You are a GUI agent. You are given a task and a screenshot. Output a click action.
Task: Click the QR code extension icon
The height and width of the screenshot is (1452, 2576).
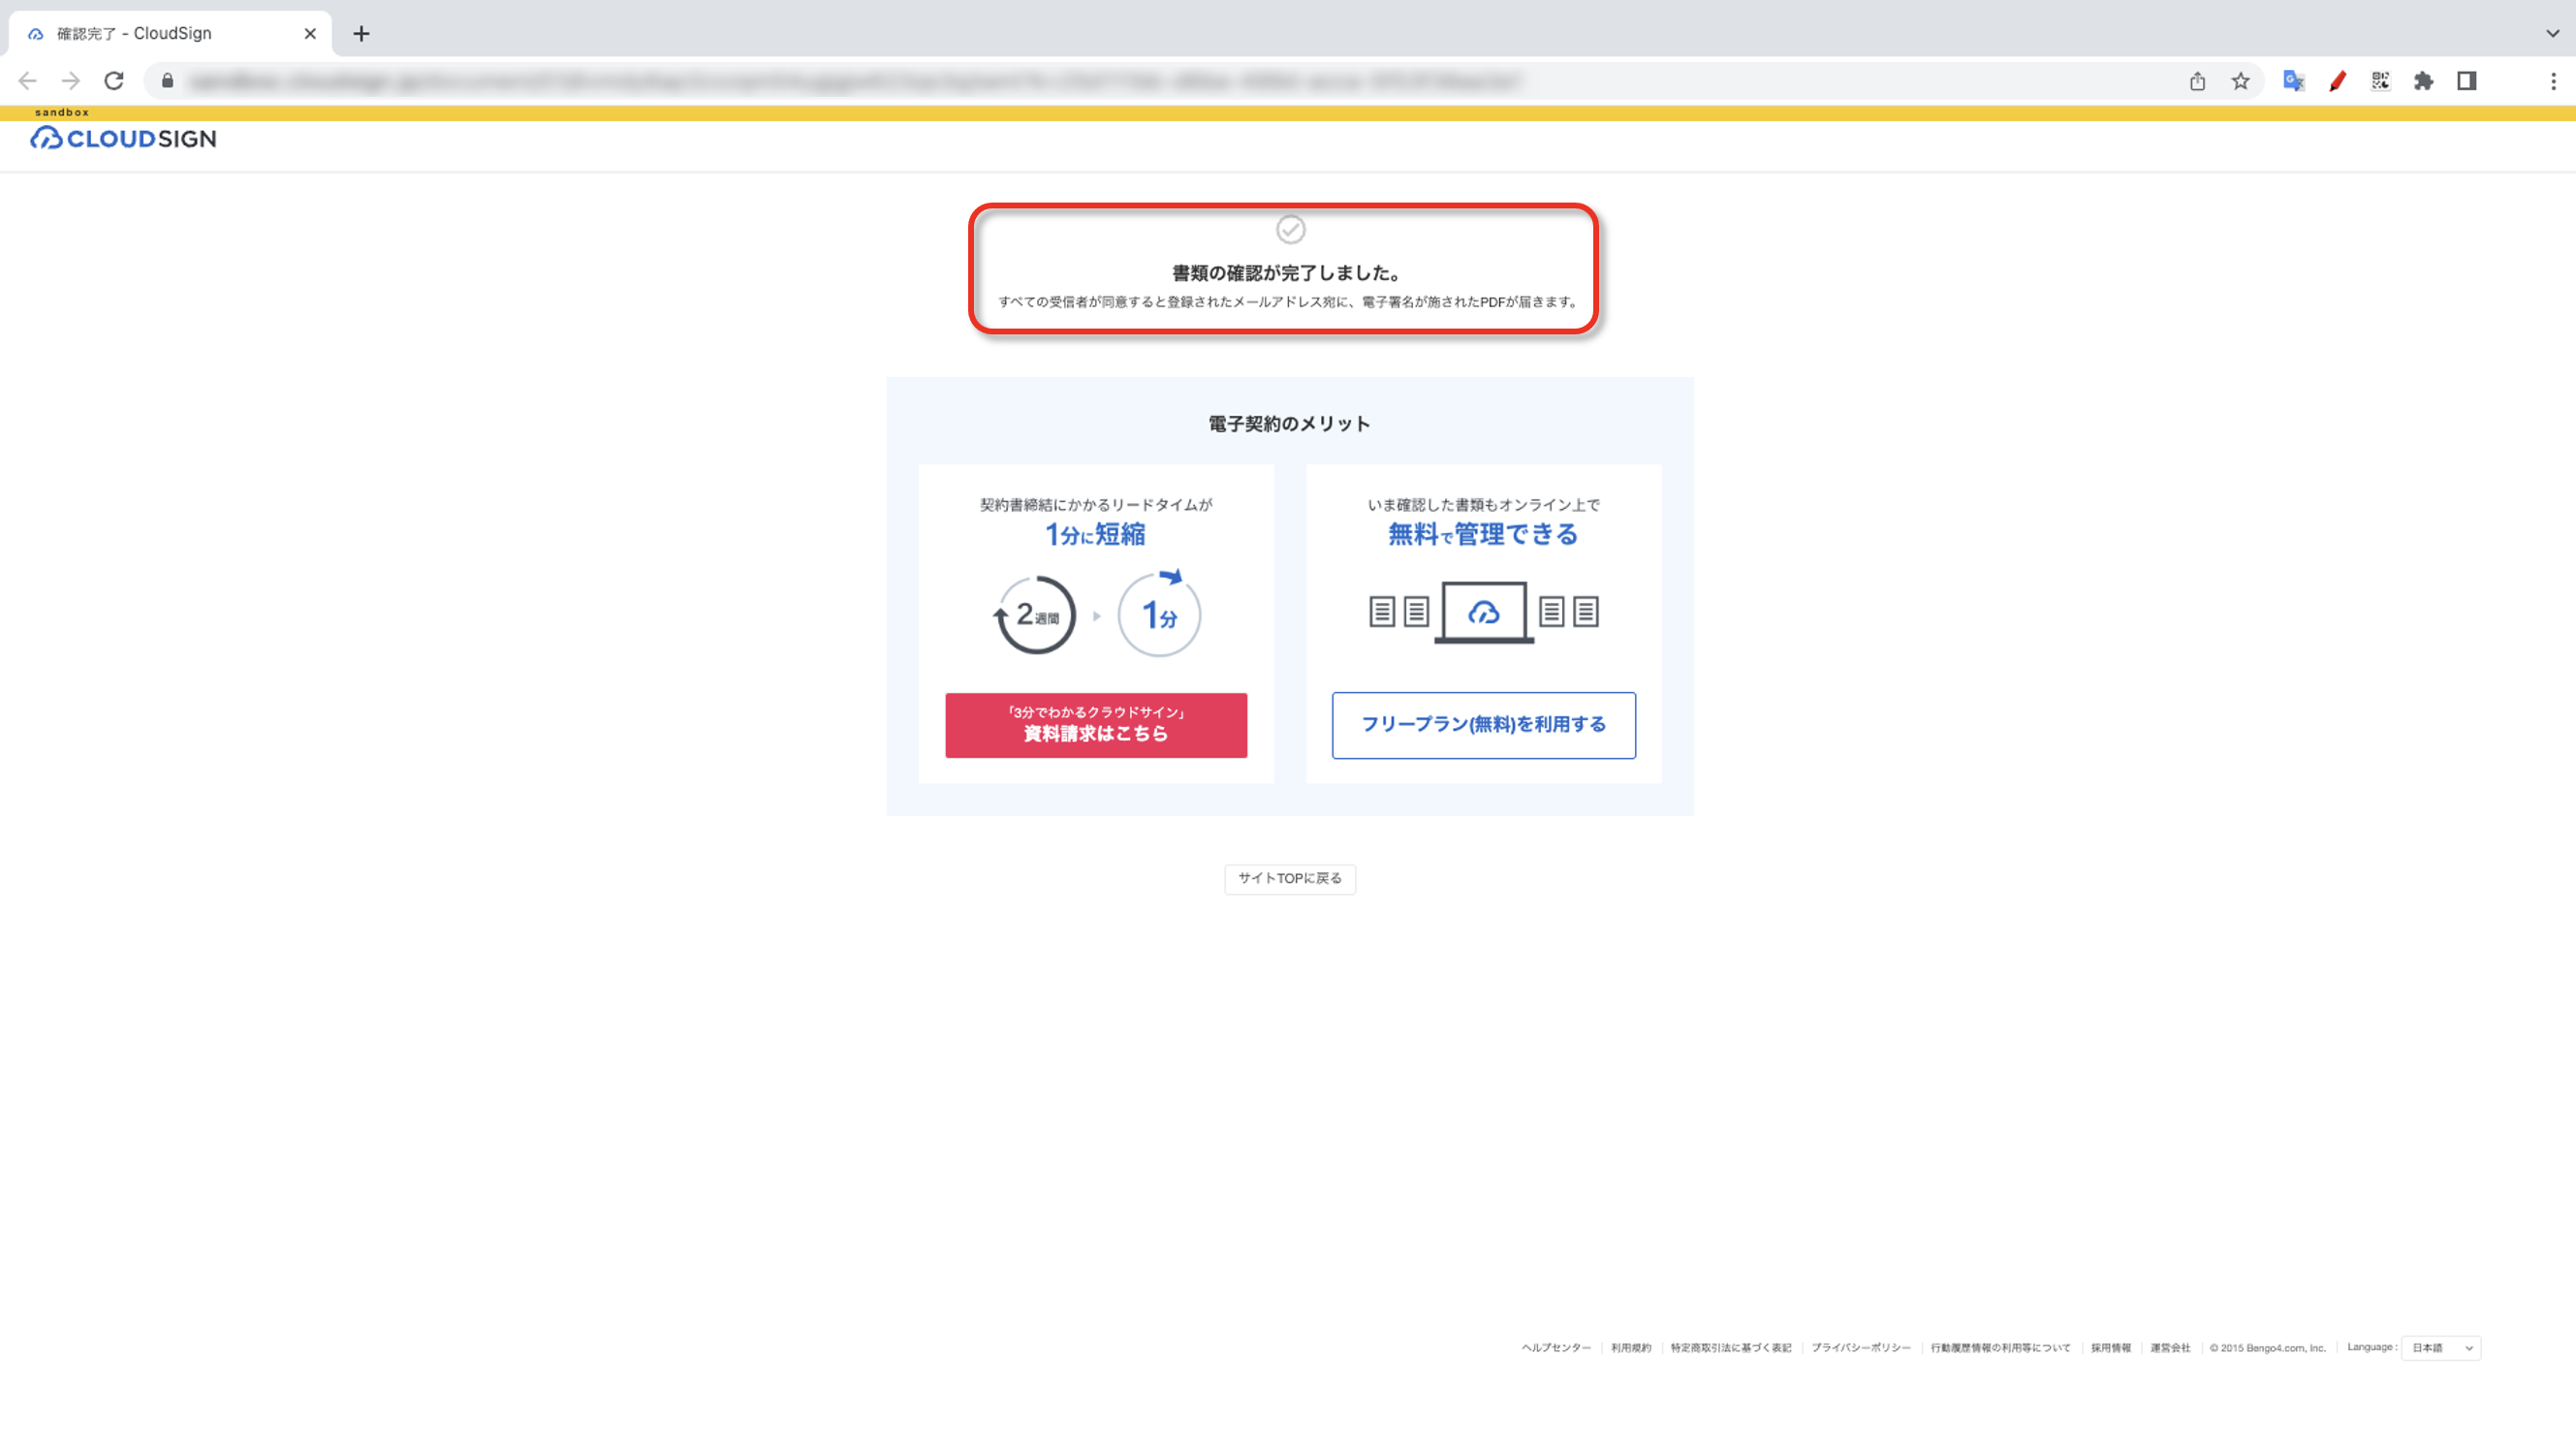point(2380,81)
